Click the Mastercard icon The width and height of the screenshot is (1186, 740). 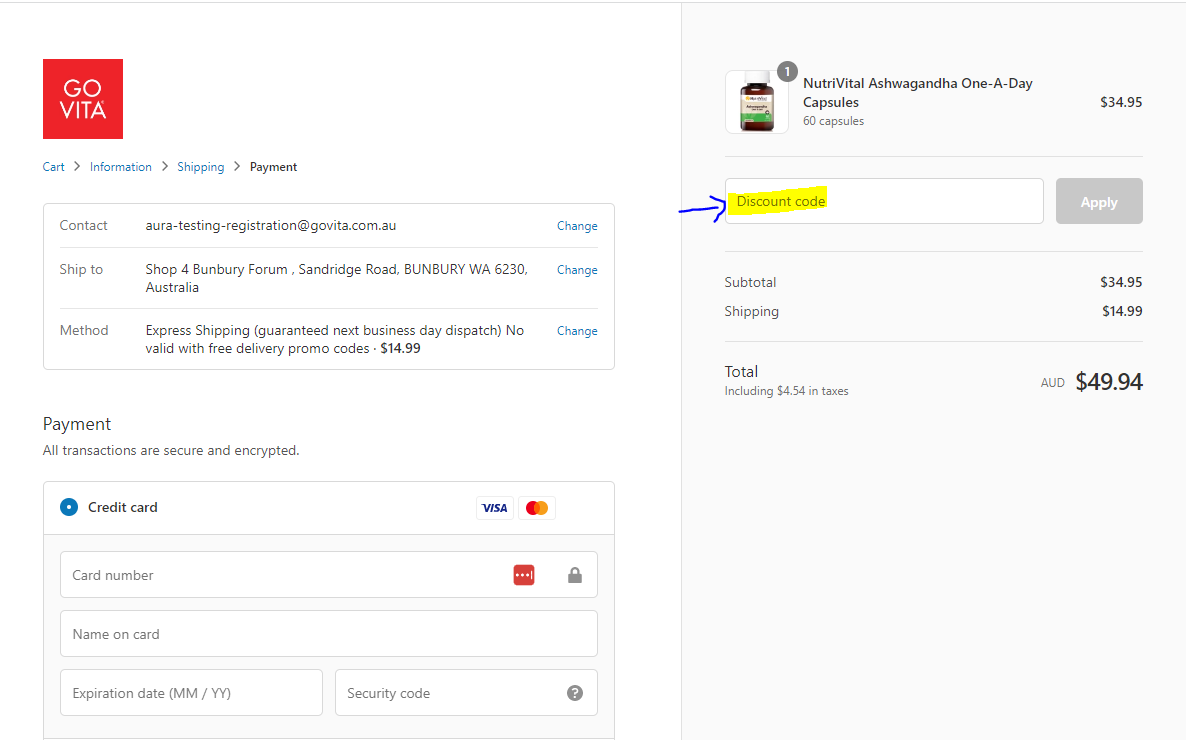tap(537, 508)
